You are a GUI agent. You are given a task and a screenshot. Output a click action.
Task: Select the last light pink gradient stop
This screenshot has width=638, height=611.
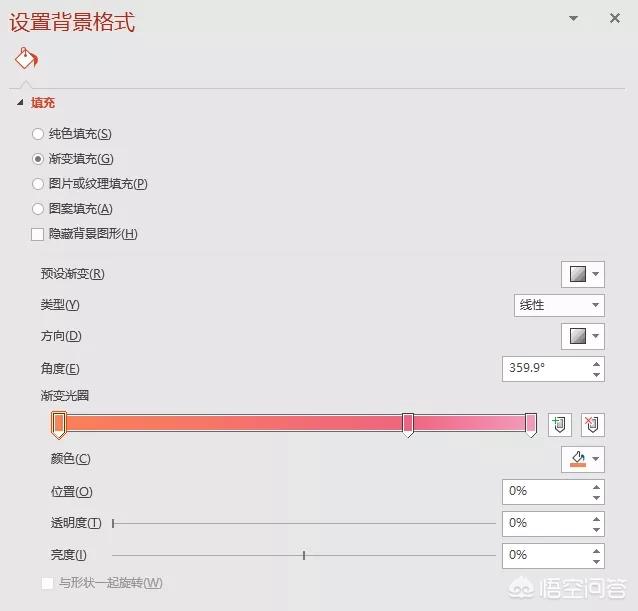pos(531,425)
